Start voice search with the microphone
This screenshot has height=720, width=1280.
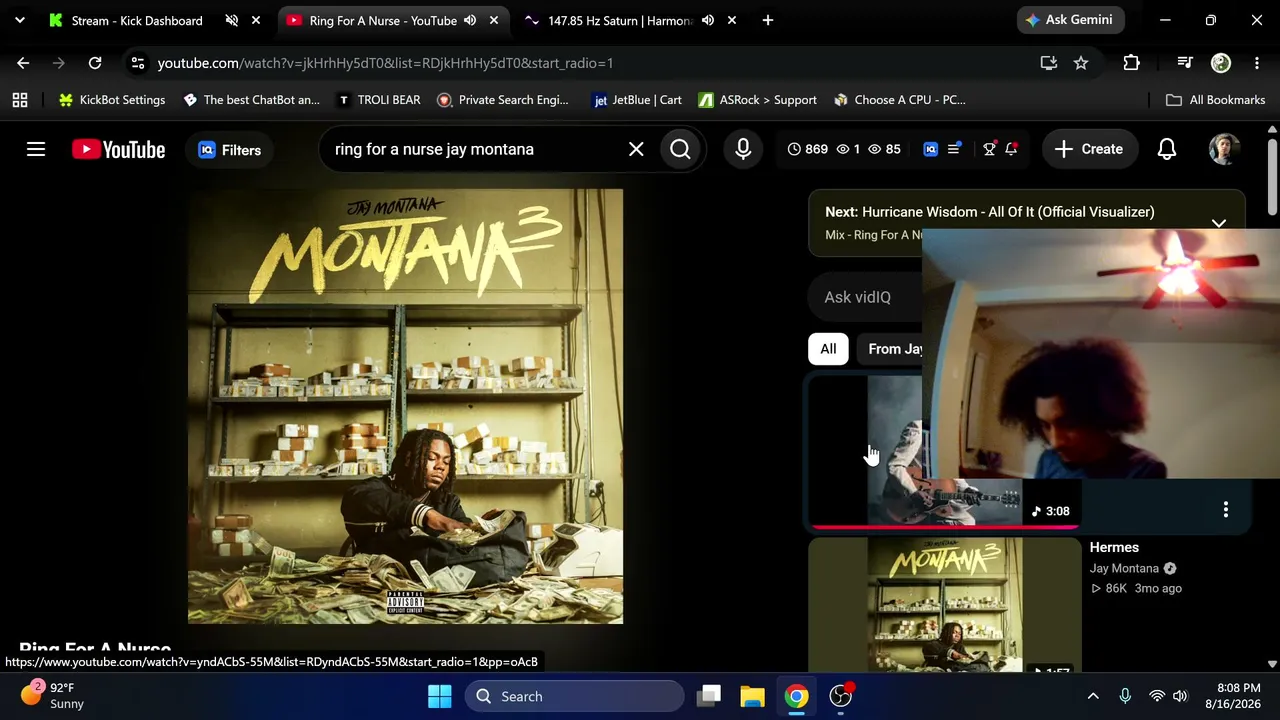pyautogui.click(x=743, y=150)
